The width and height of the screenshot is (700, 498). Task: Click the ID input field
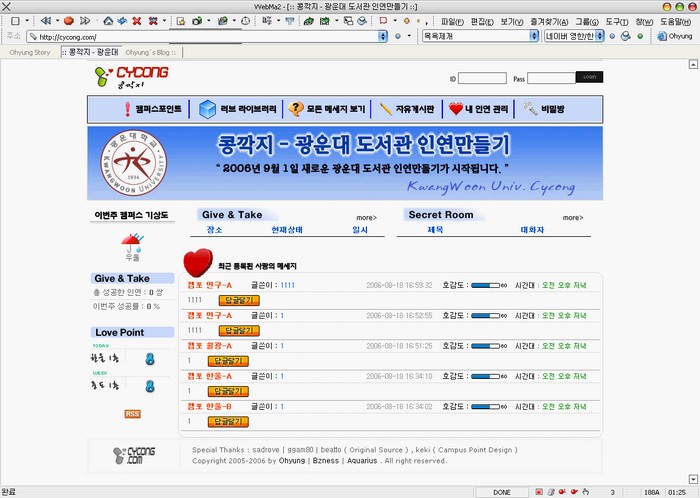482,79
